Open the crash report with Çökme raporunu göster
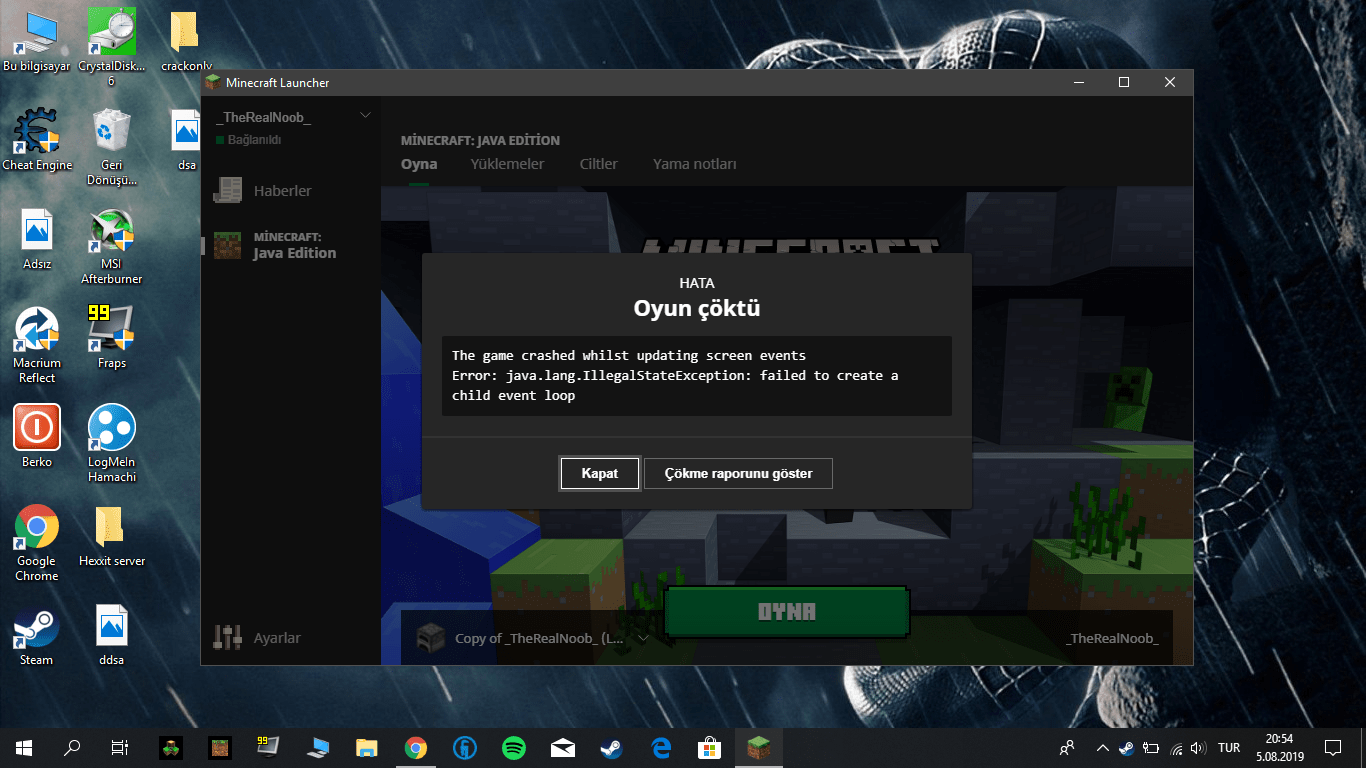Viewport: 1366px width, 768px height. click(x=738, y=473)
